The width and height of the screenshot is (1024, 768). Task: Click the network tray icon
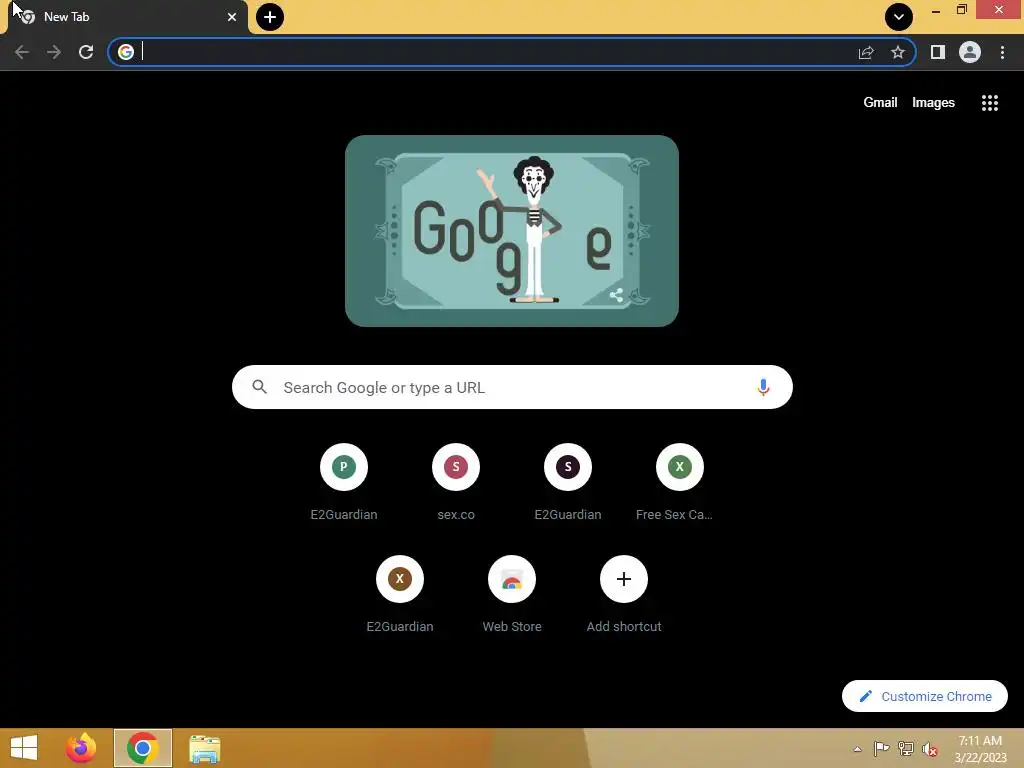tap(906, 748)
